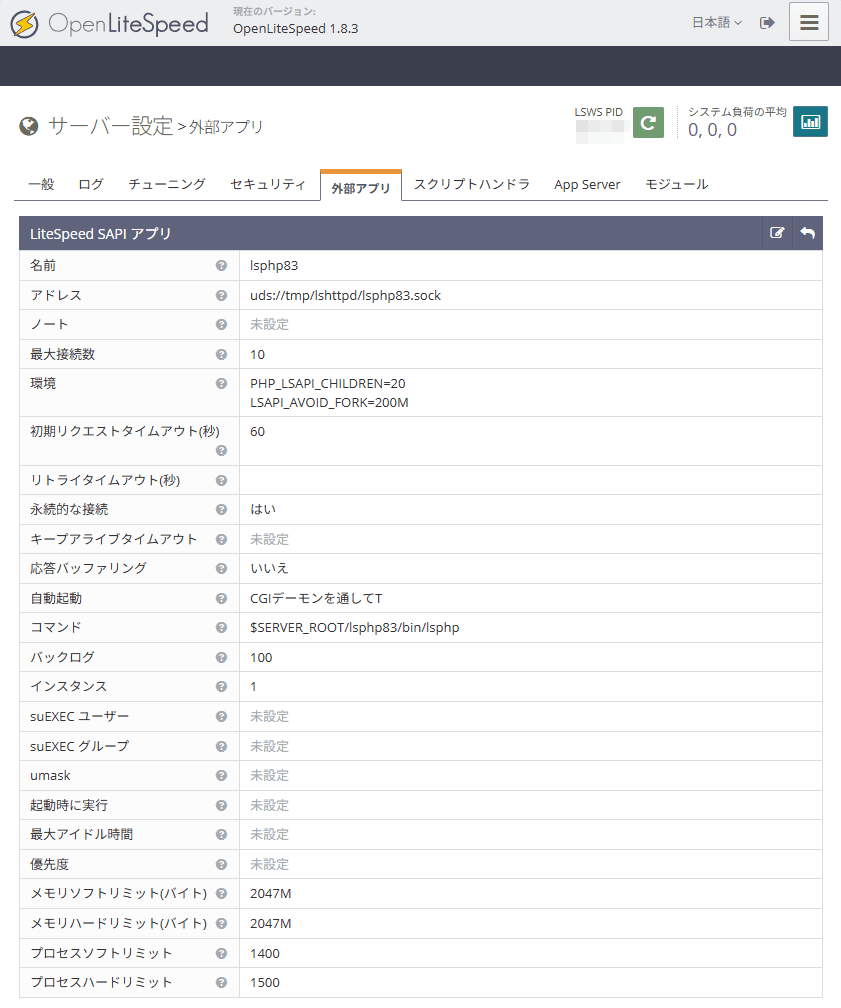Show help for ノート

pos(221,325)
